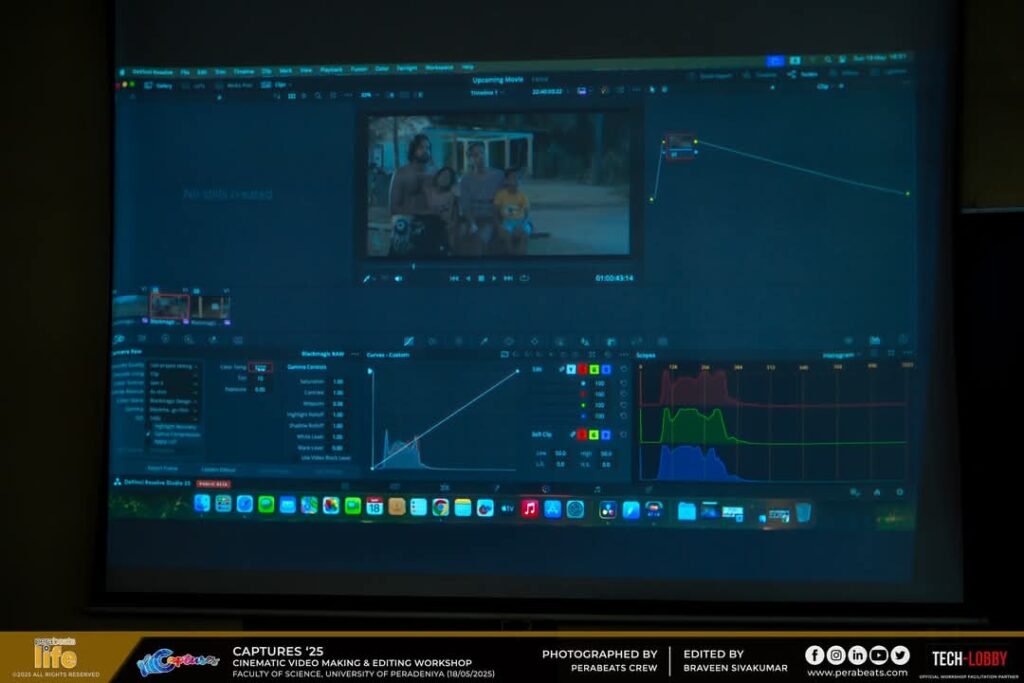Image resolution: width=1024 pixels, height=683 pixels.
Task: Open the Tracker palette icon
Action: click(x=535, y=341)
